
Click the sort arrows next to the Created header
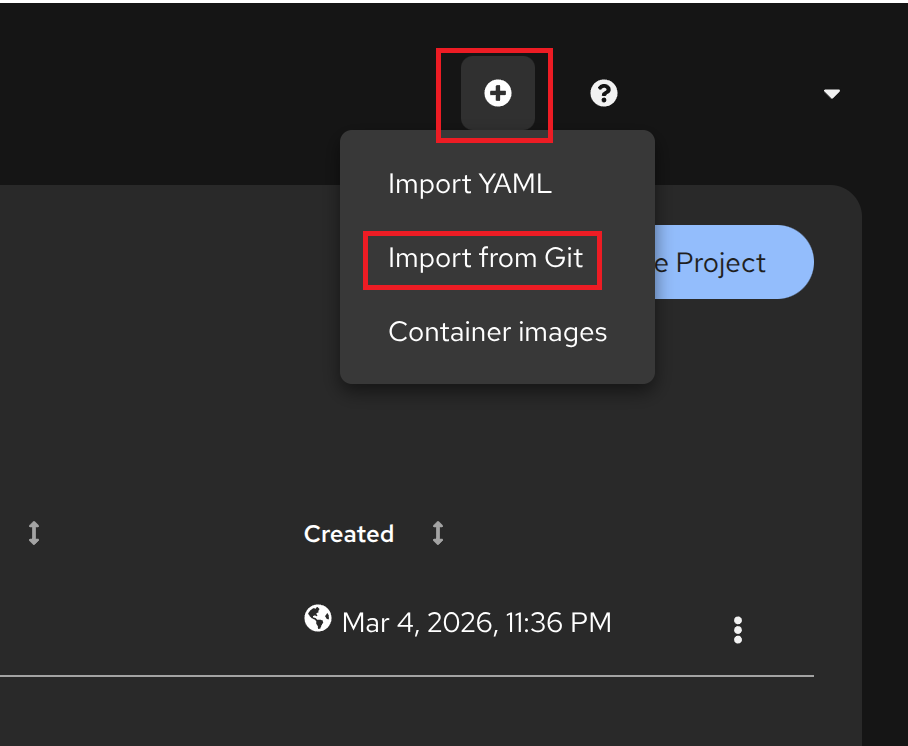437,533
